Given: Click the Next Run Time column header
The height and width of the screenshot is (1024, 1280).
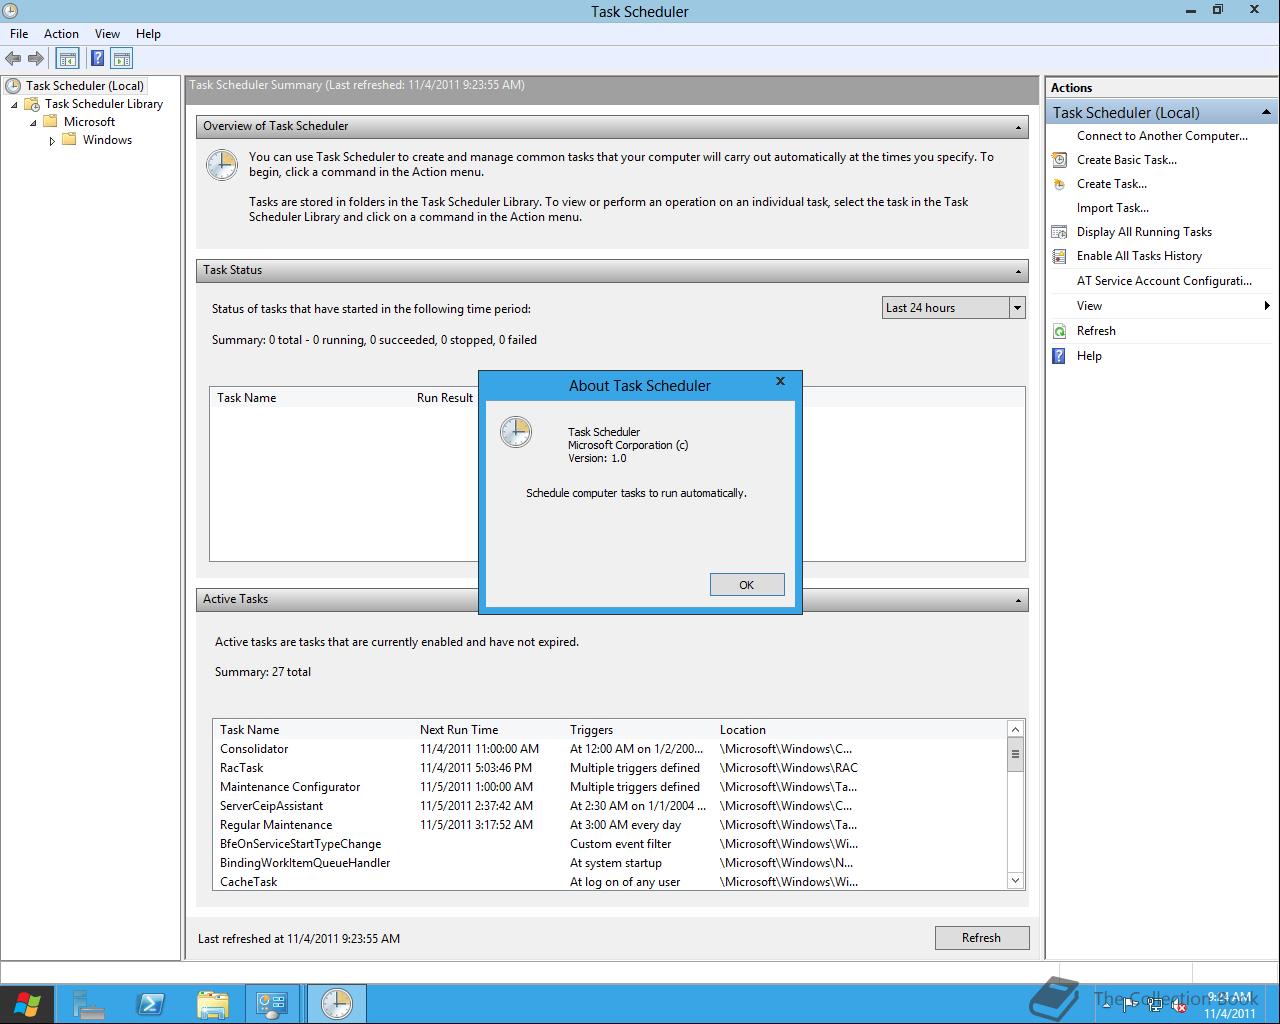Looking at the screenshot, I should tap(459, 730).
